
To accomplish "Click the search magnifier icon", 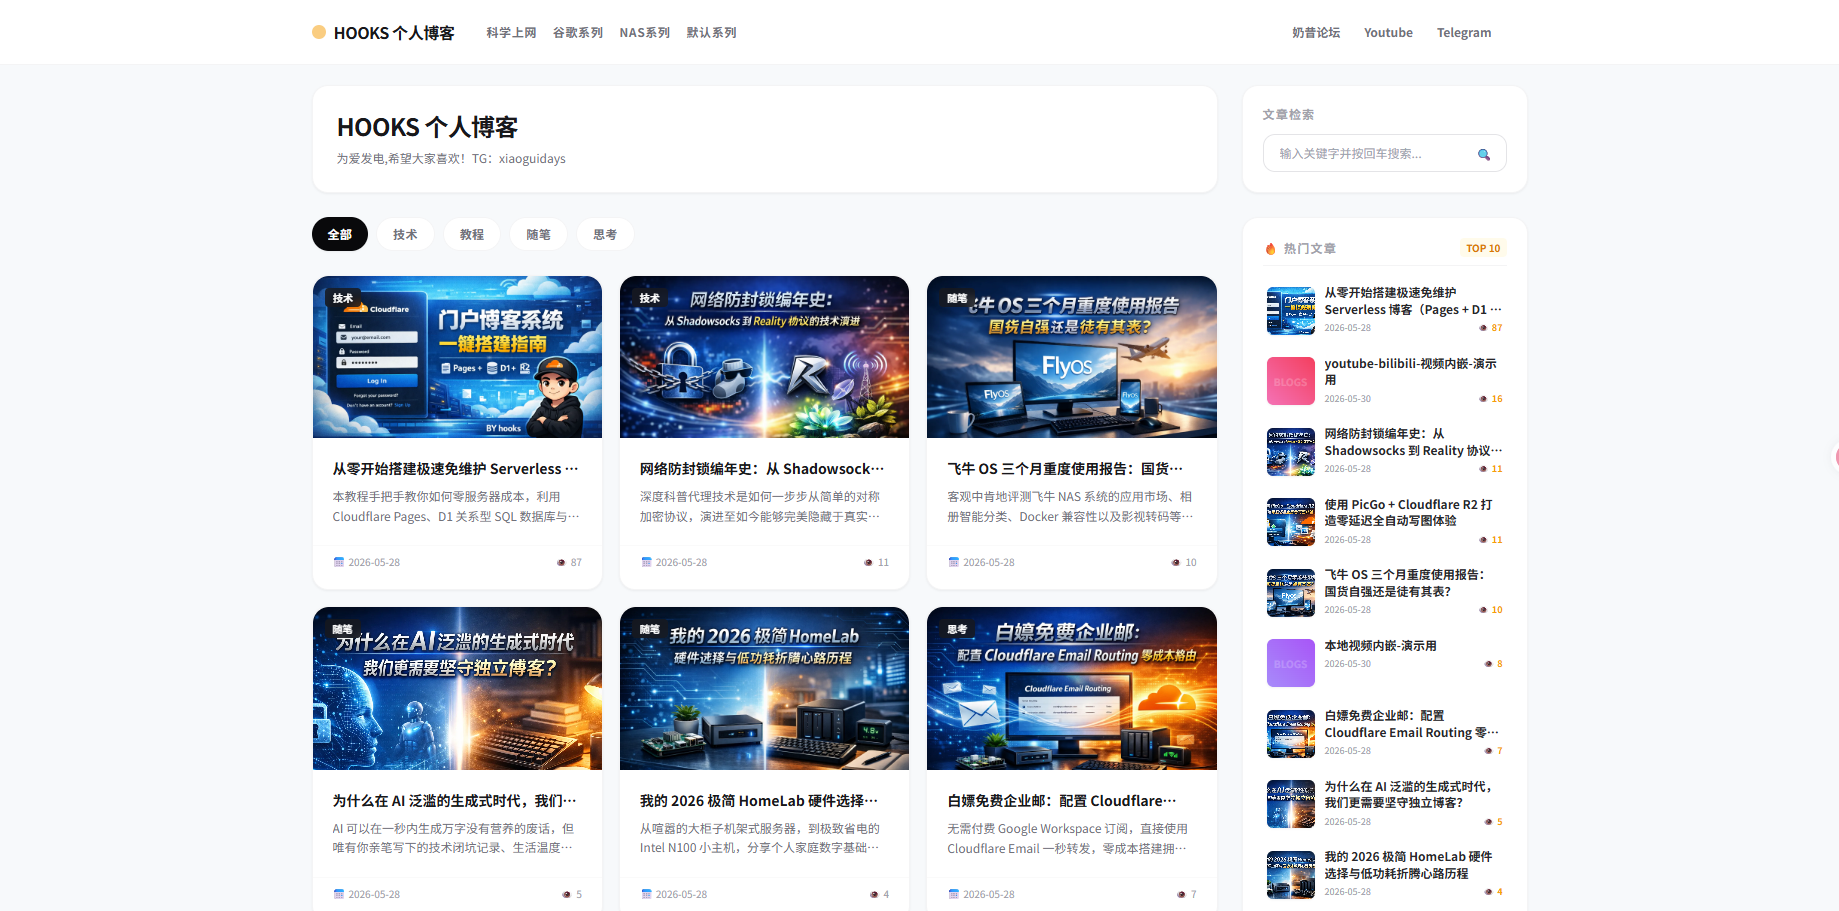I will 1484,154.
